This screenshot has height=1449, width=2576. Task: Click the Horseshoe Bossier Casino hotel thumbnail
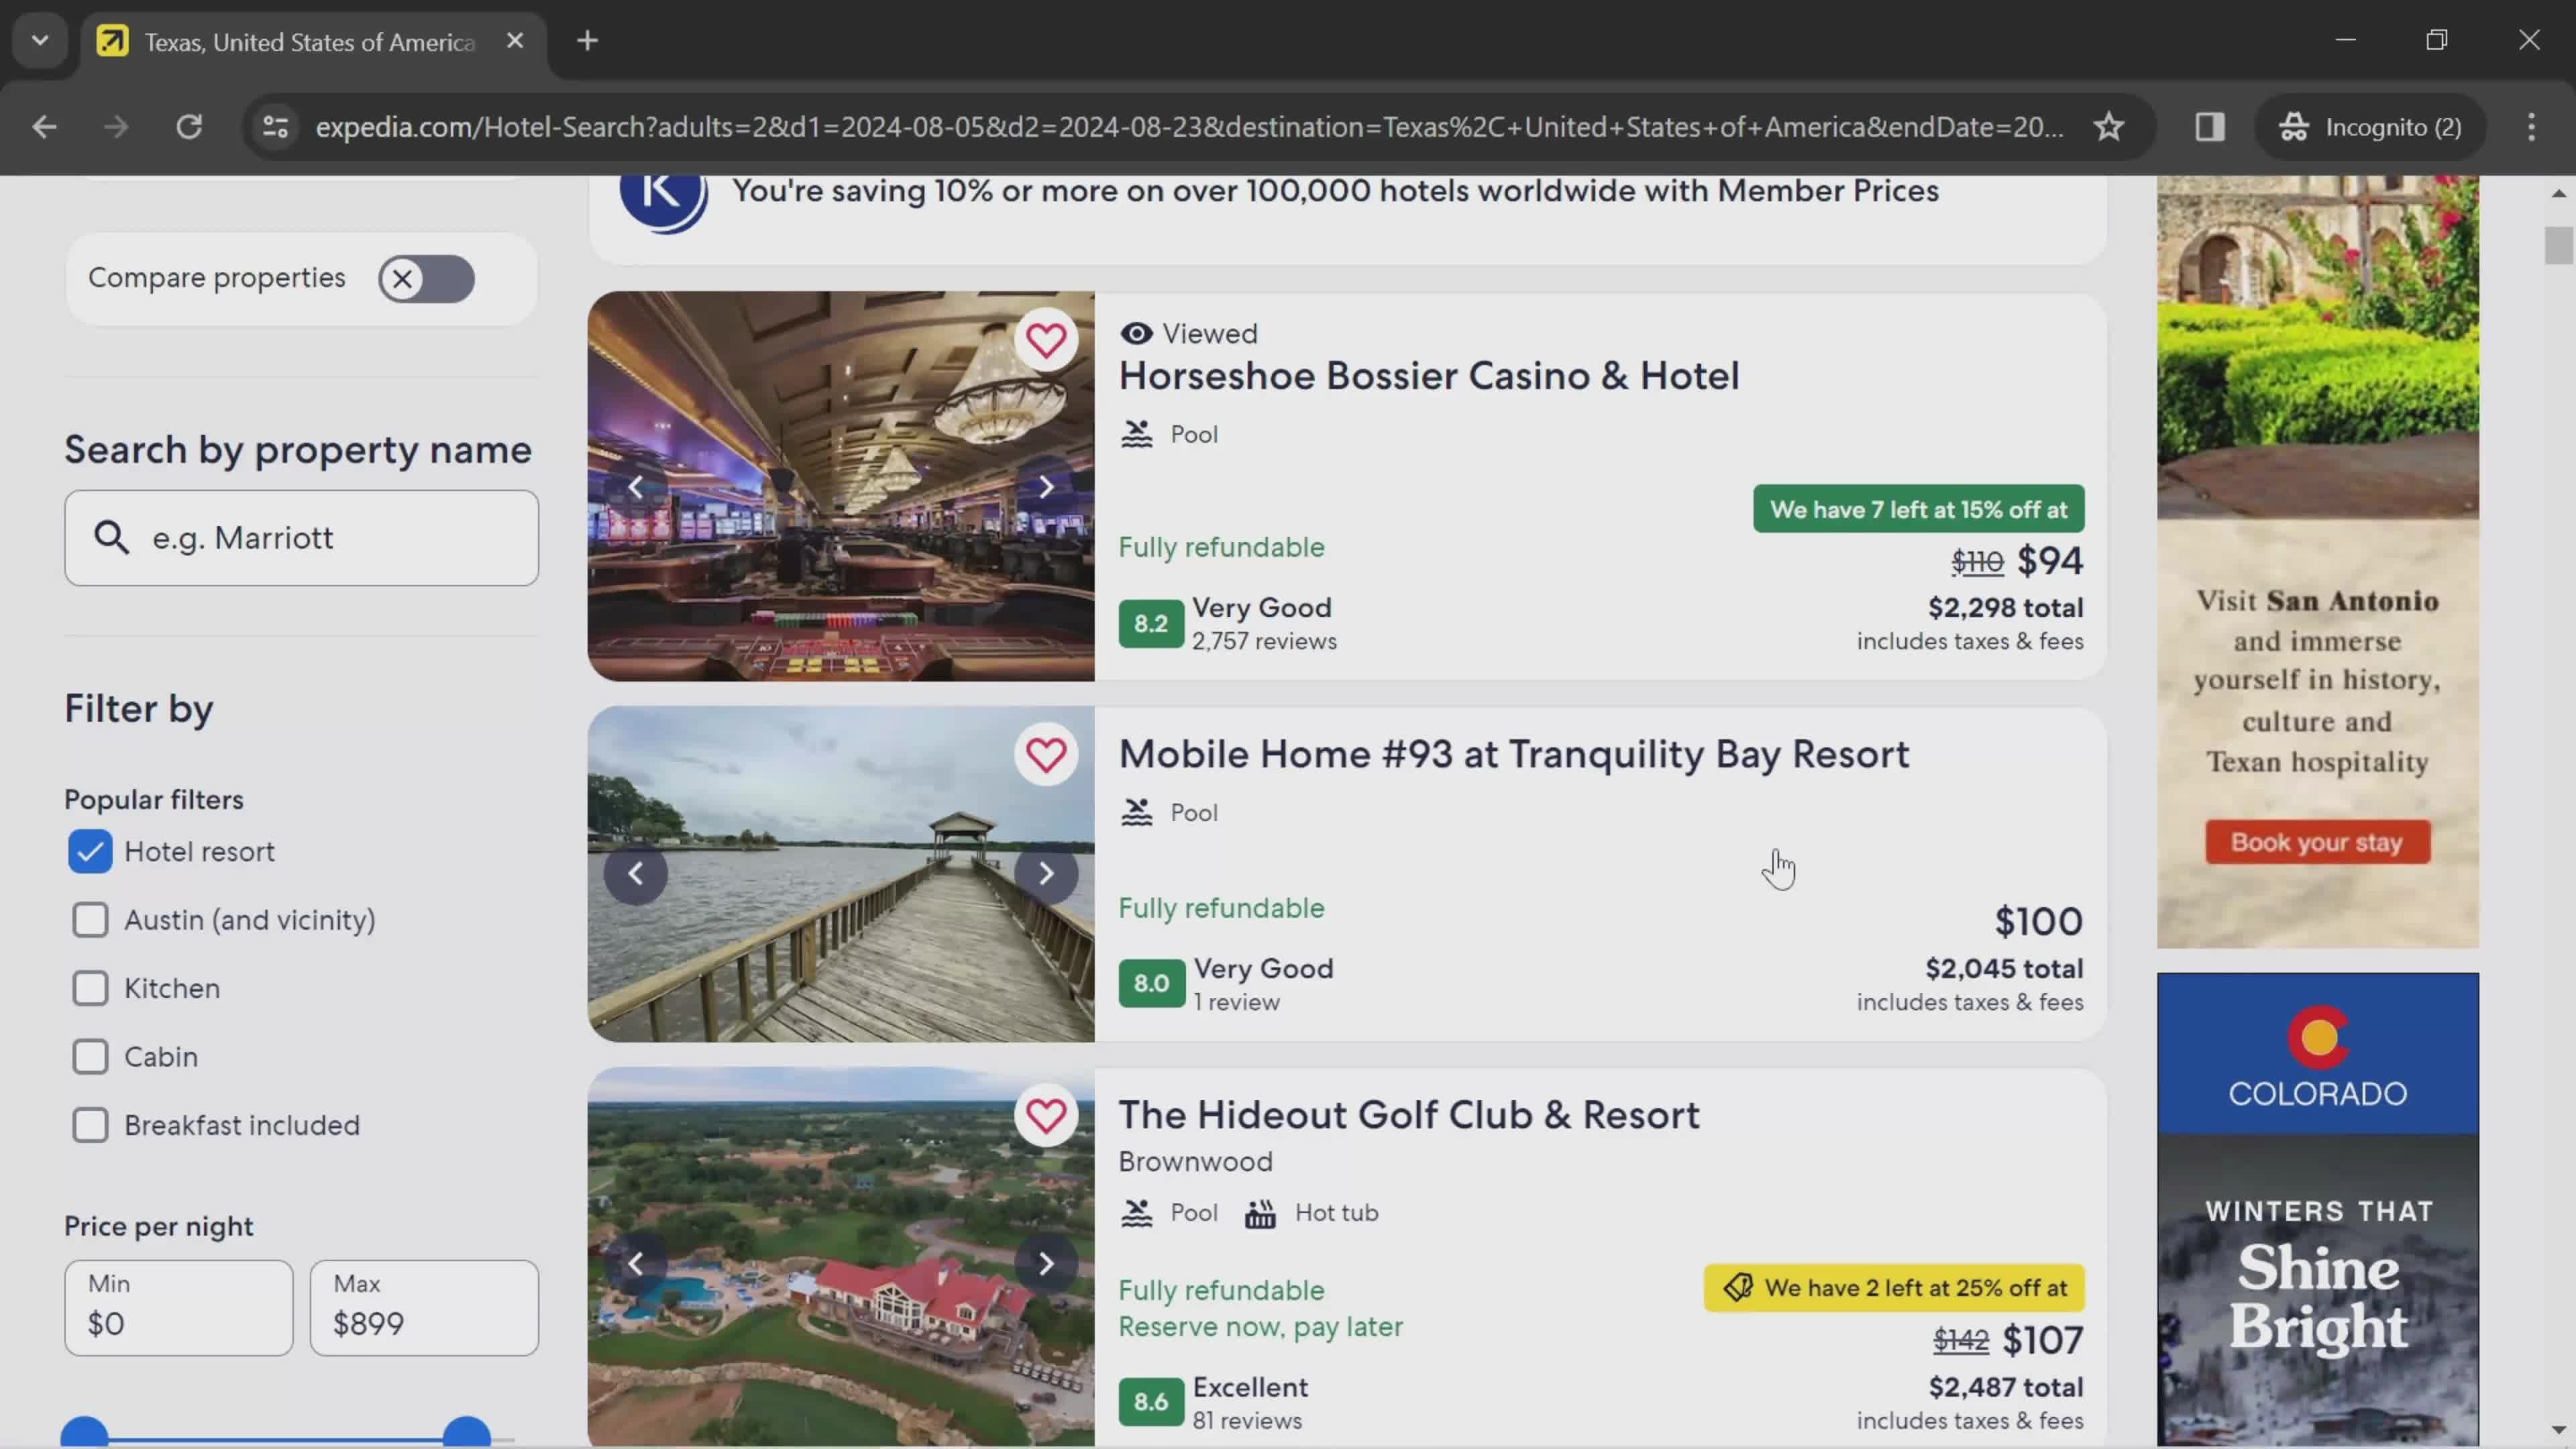[x=841, y=486]
